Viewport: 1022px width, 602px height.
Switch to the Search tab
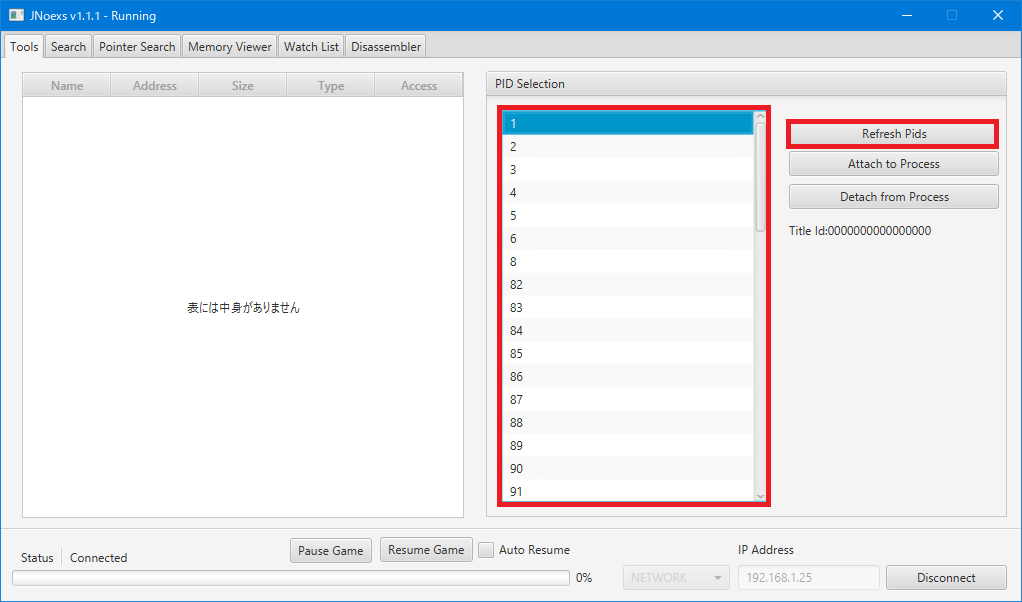(x=68, y=47)
